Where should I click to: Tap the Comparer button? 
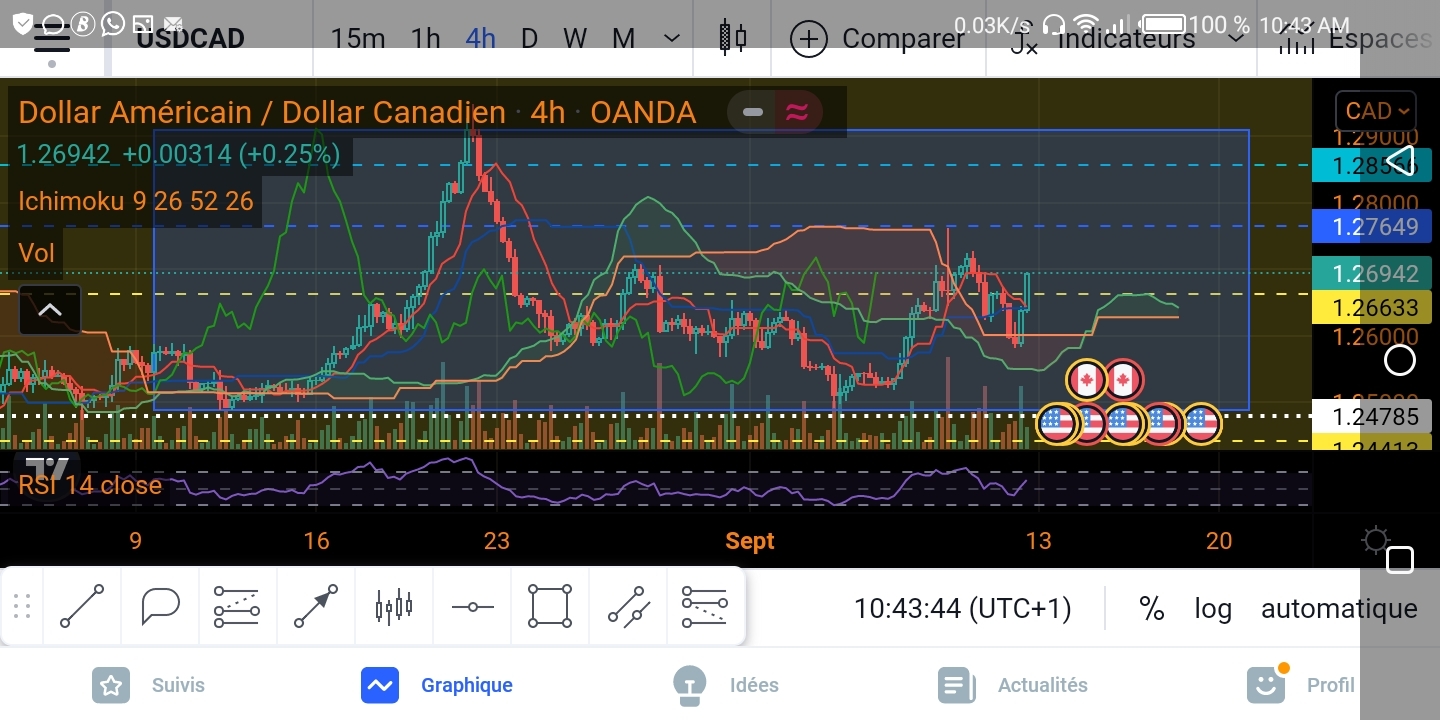tap(878, 38)
